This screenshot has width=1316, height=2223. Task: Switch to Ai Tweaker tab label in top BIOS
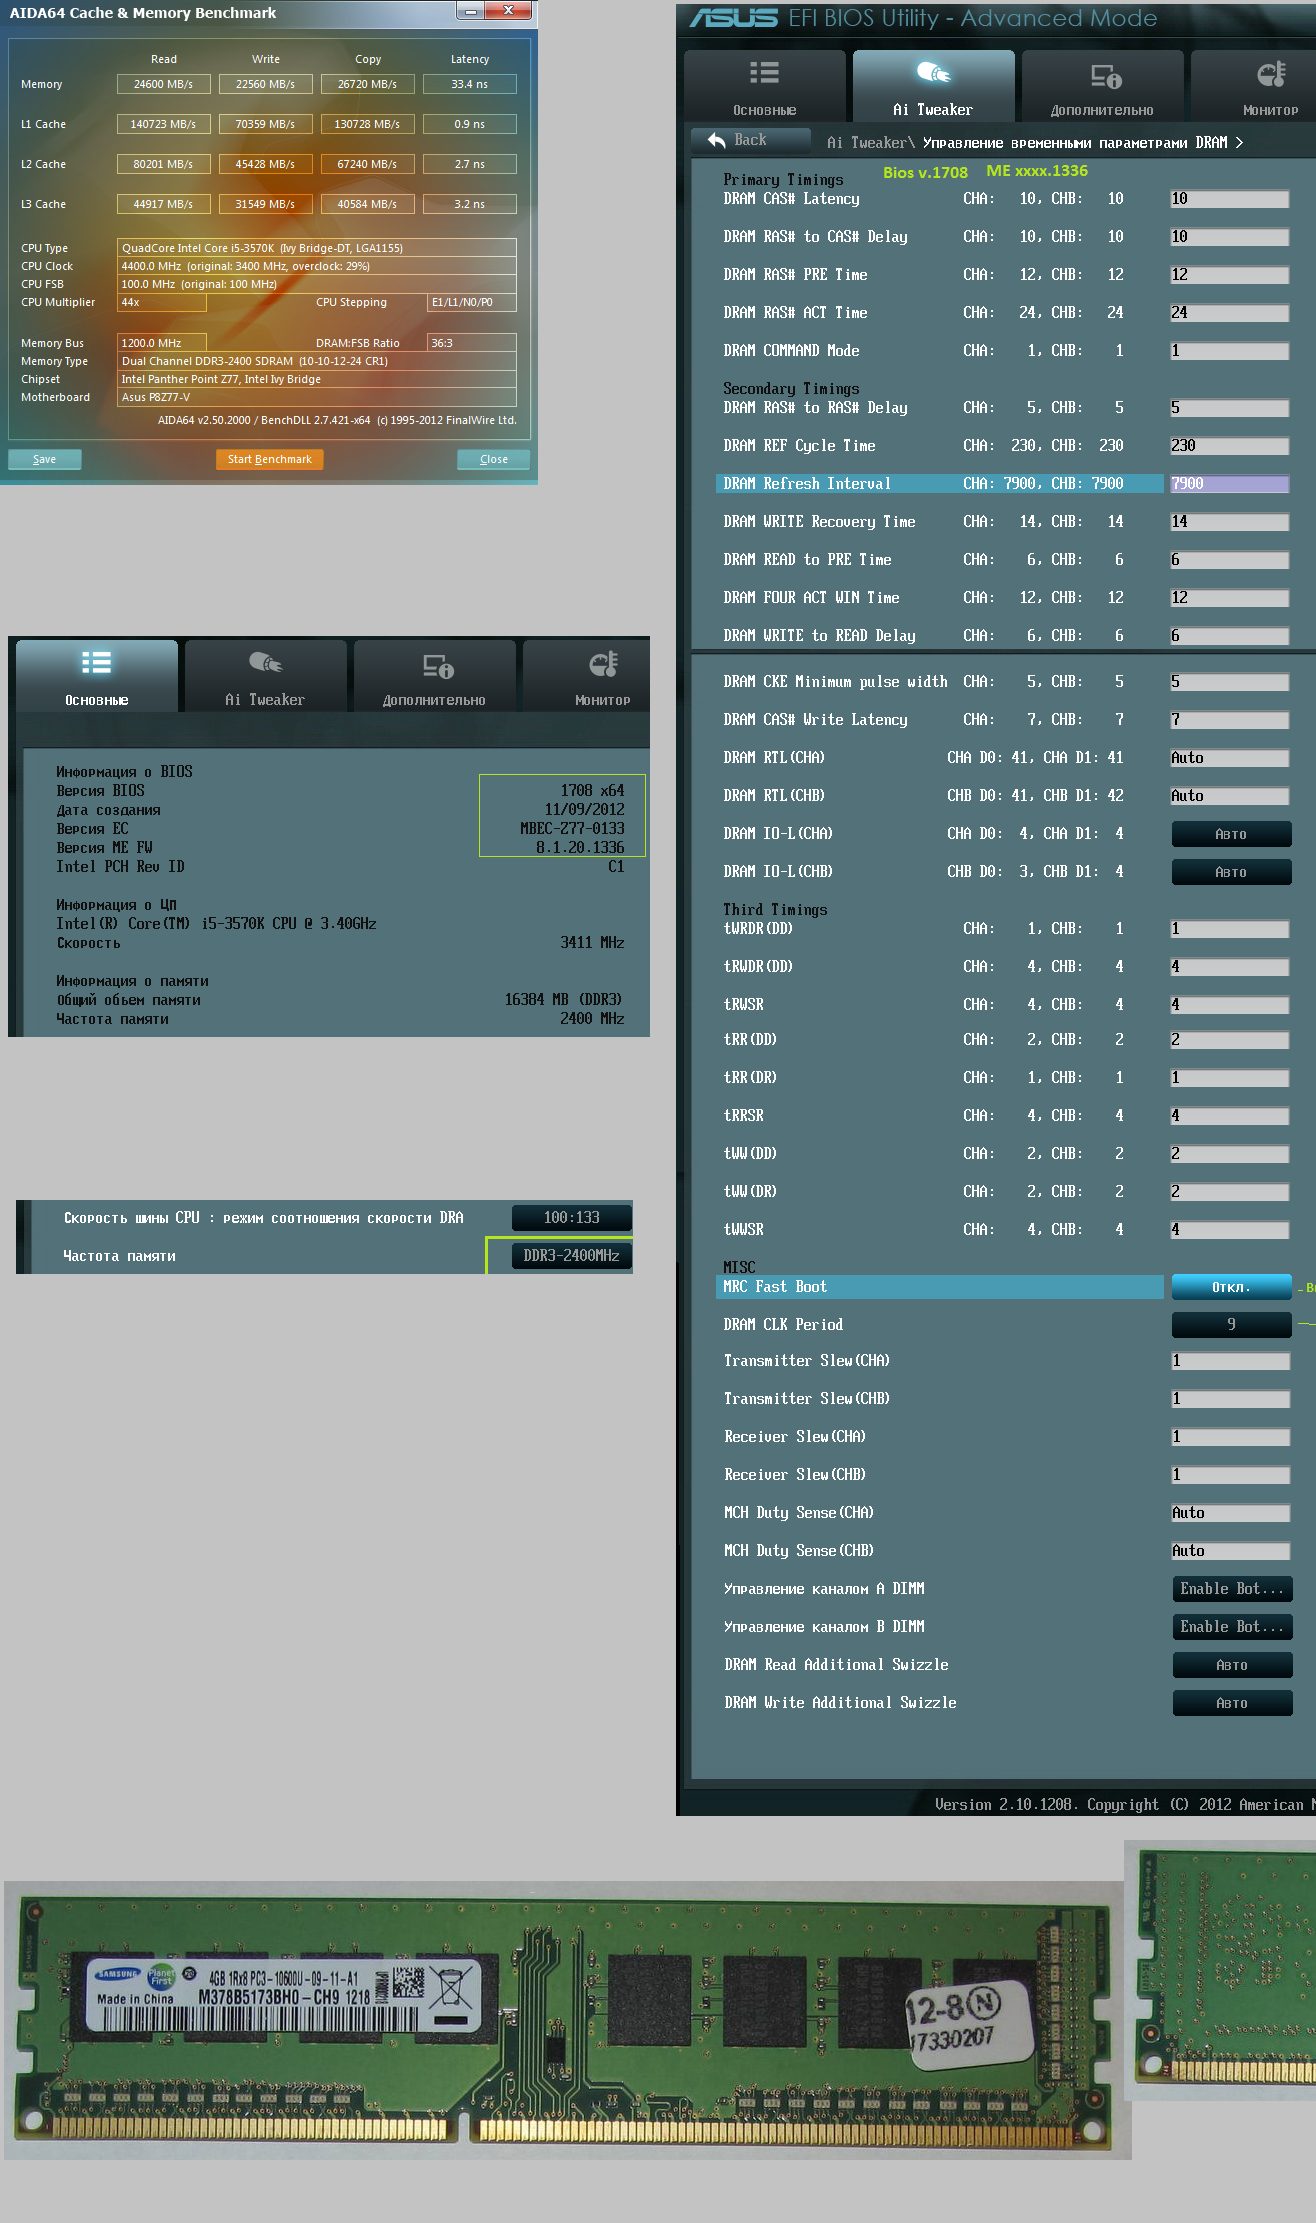[932, 110]
